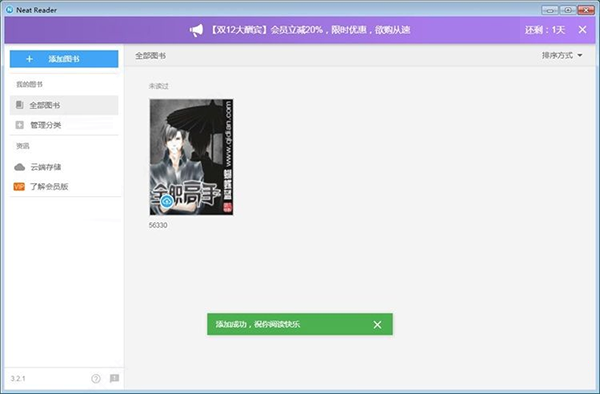Viewport: 600px width, 394px height.
Task: Click the feedback message icon
Action: pos(114,379)
